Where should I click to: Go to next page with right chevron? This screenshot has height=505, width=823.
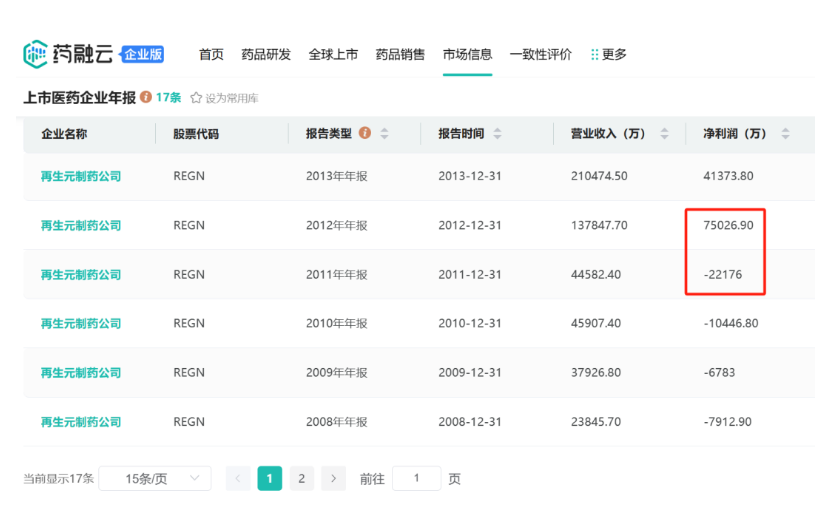(x=334, y=479)
